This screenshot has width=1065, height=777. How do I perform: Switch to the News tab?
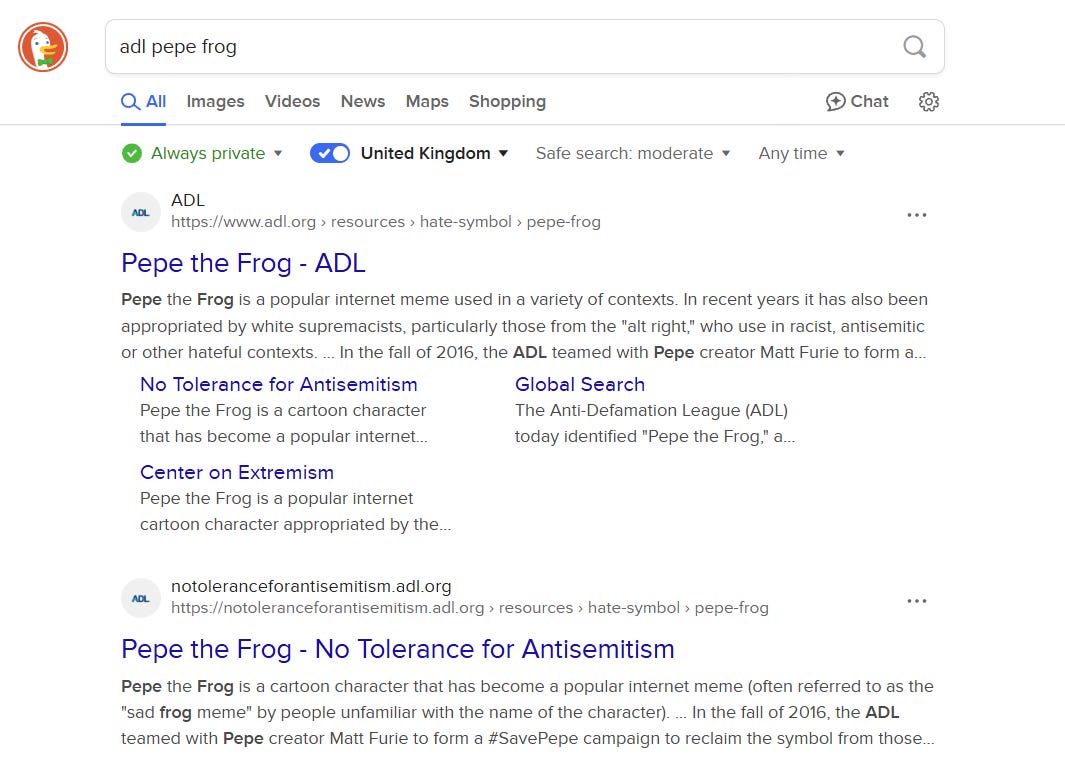[x=363, y=102]
